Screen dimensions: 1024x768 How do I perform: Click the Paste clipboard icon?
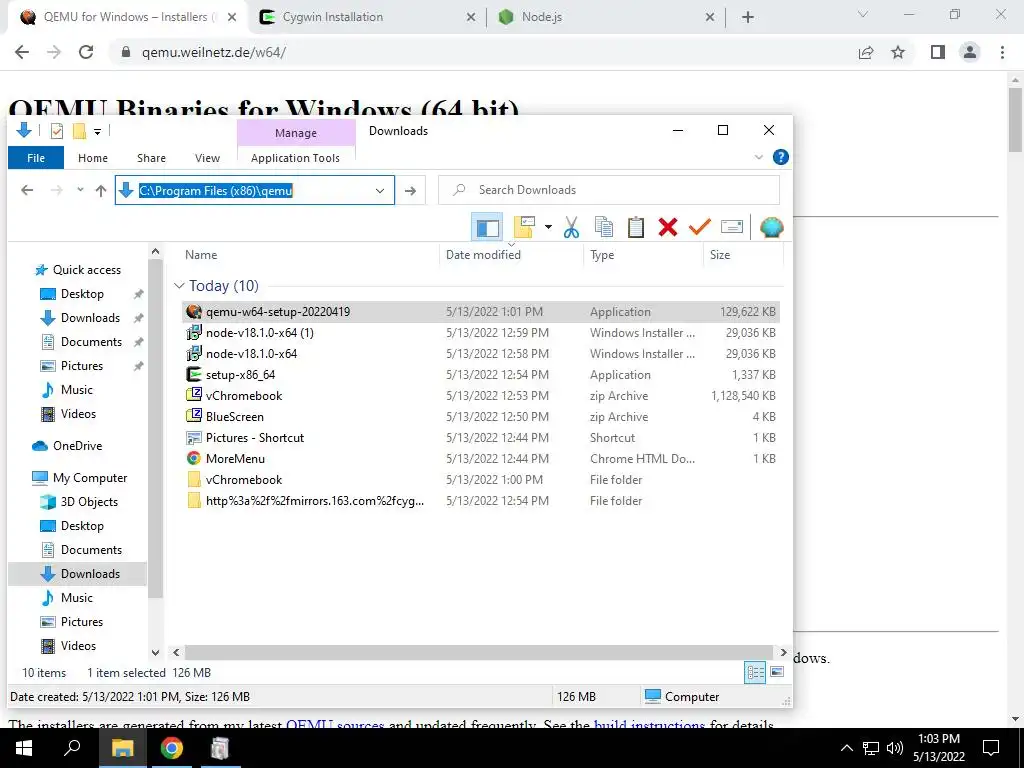pyautogui.click(x=635, y=227)
